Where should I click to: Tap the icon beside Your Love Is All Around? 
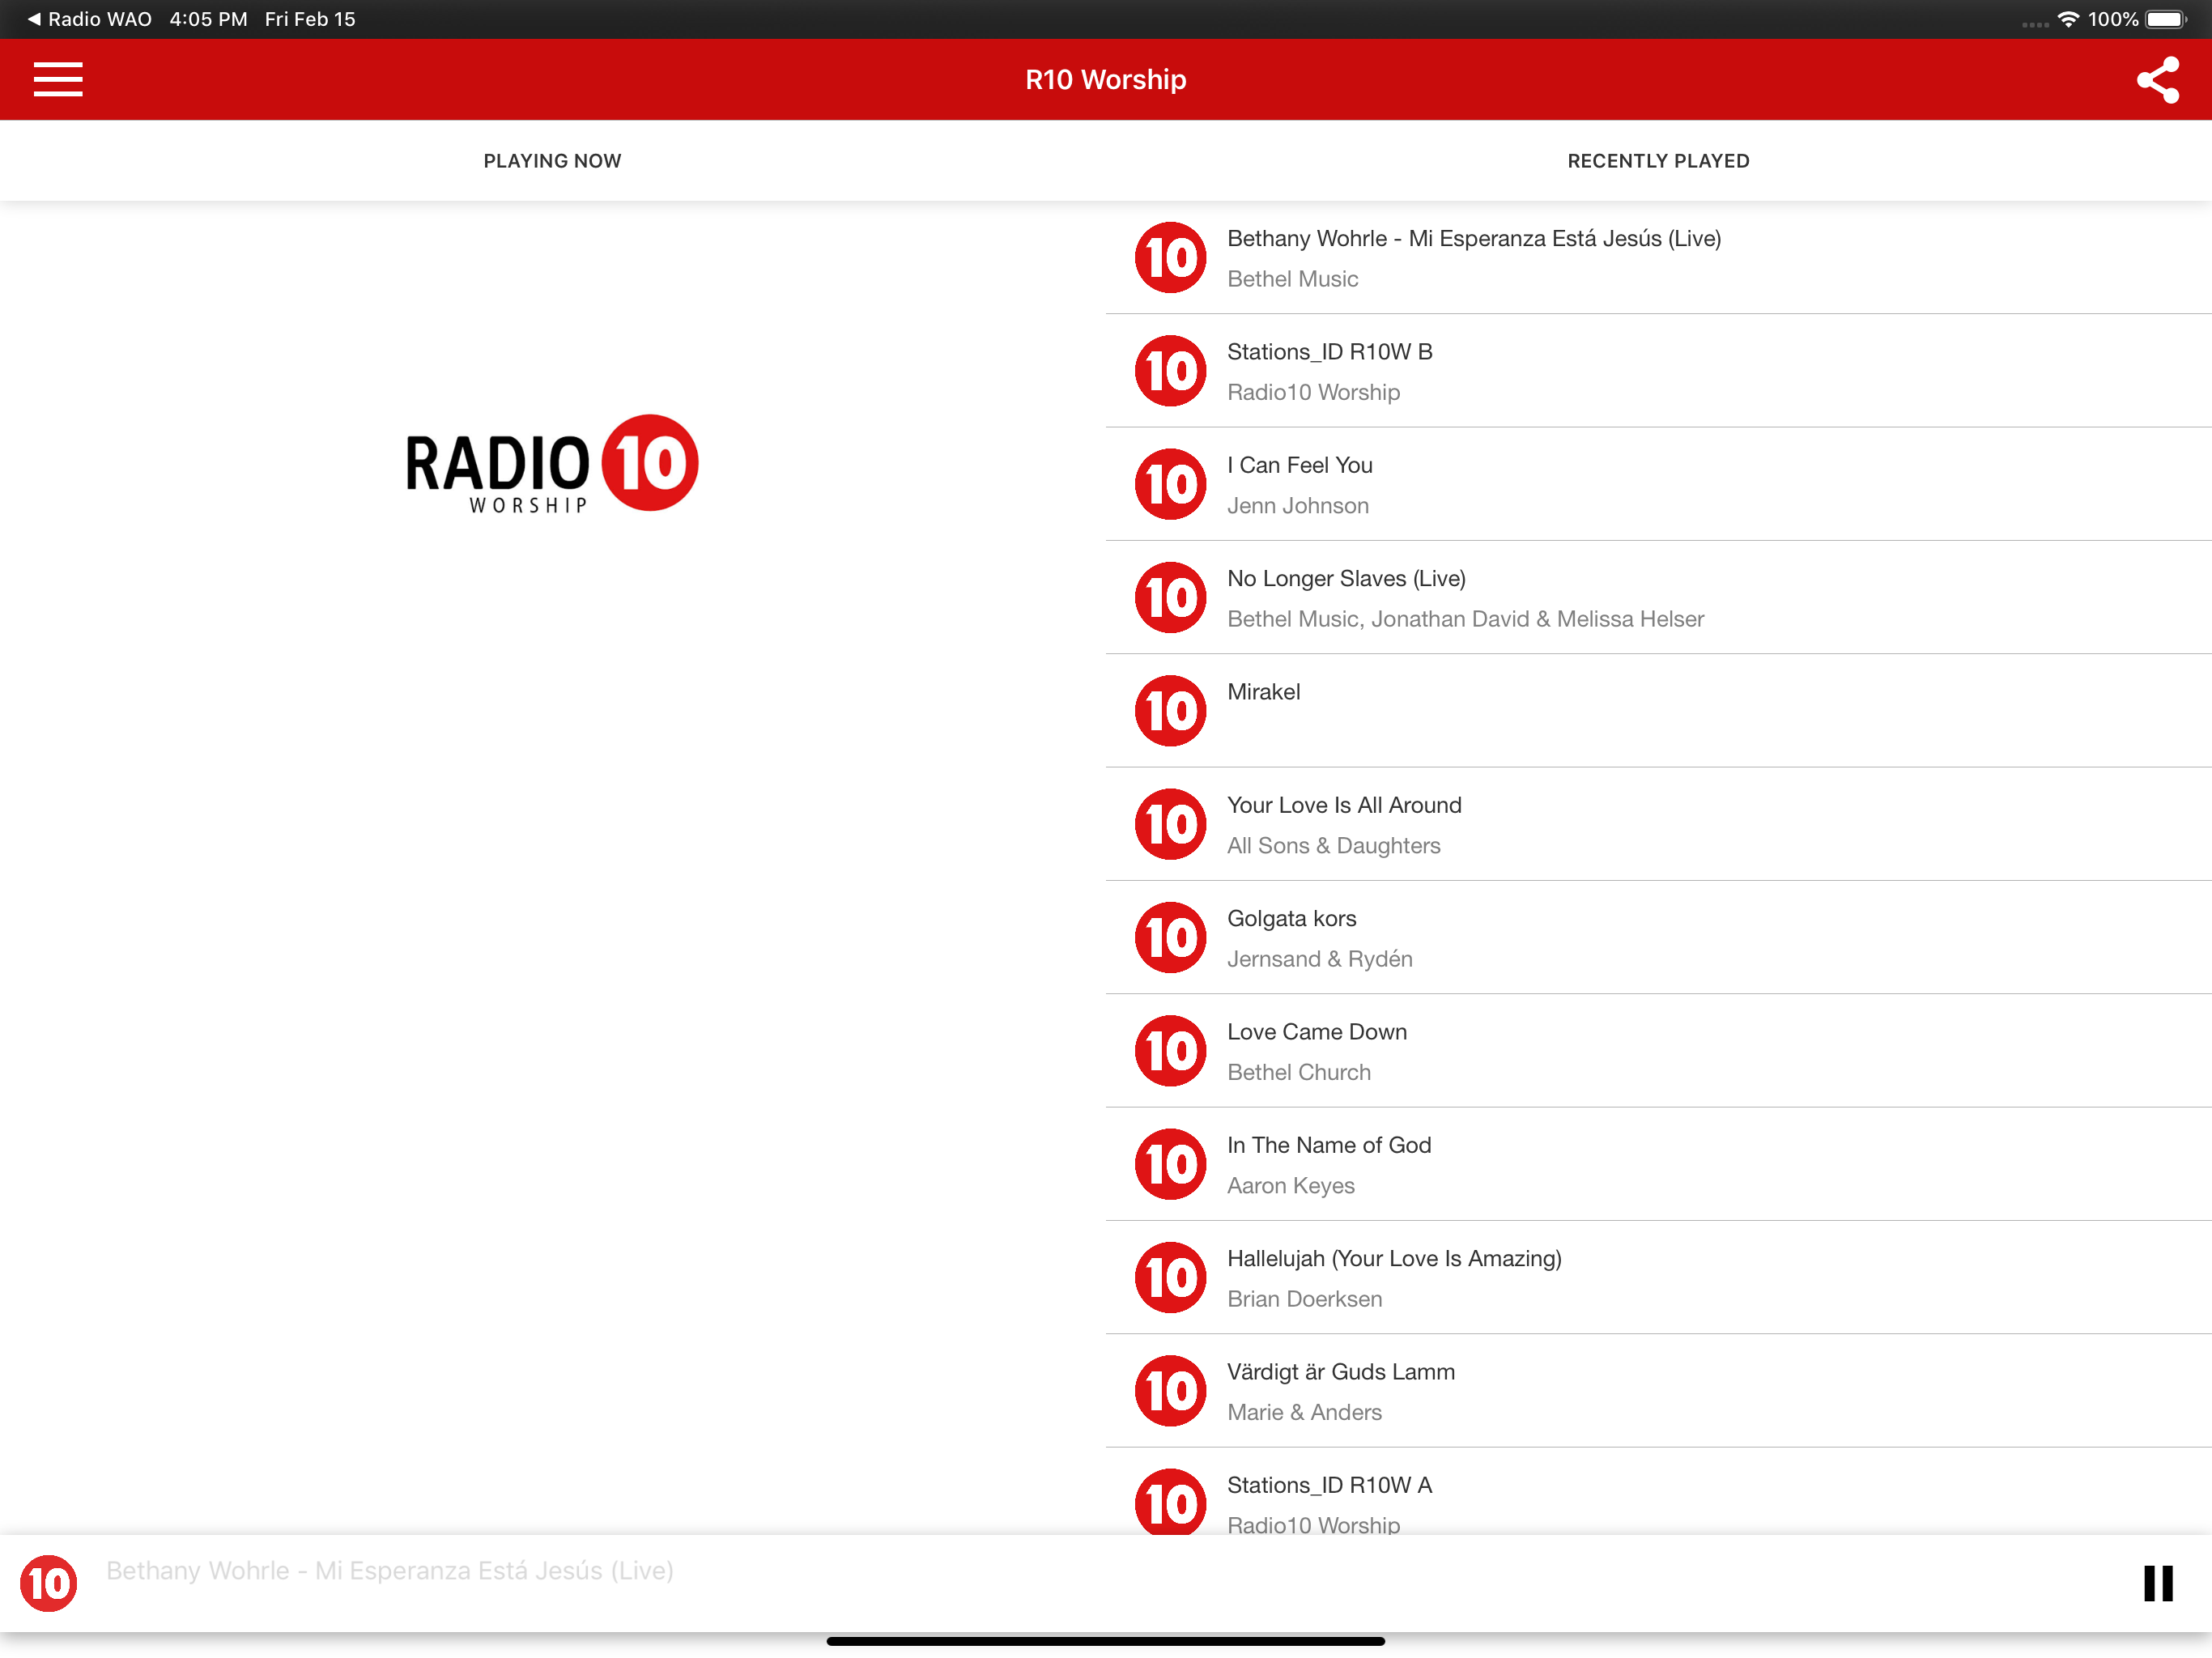coord(1170,824)
